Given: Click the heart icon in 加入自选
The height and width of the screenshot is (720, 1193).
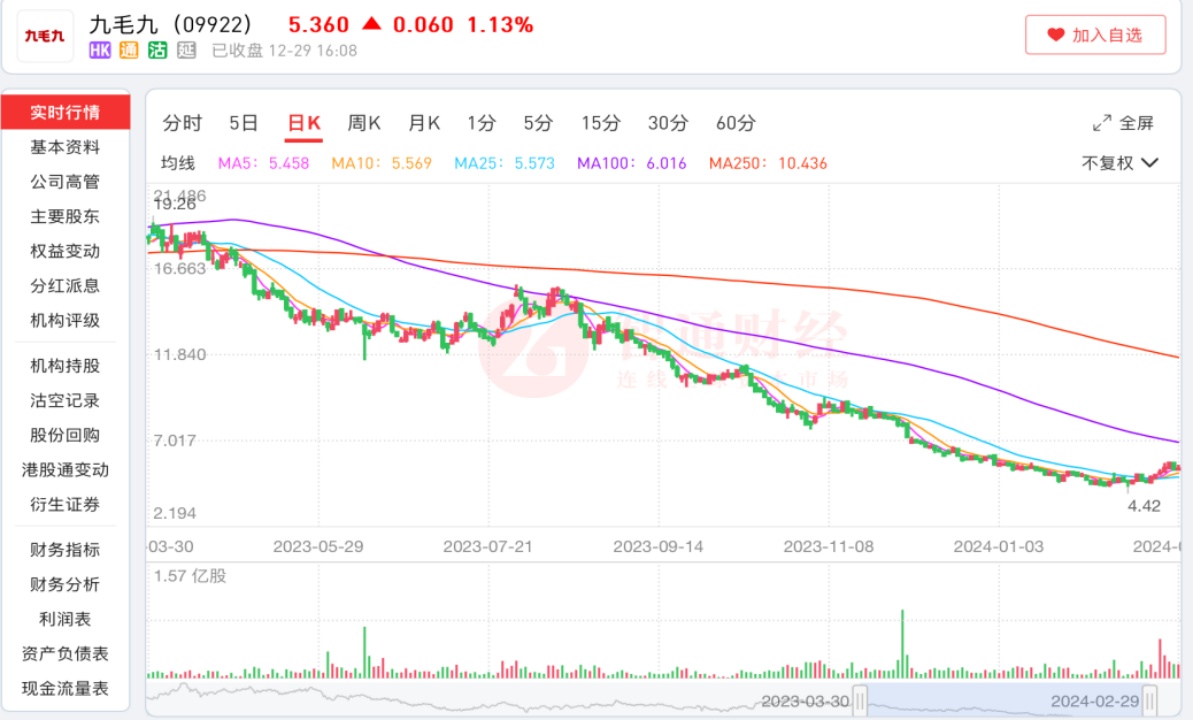Looking at the screenshot, I should coord(1056,35).
